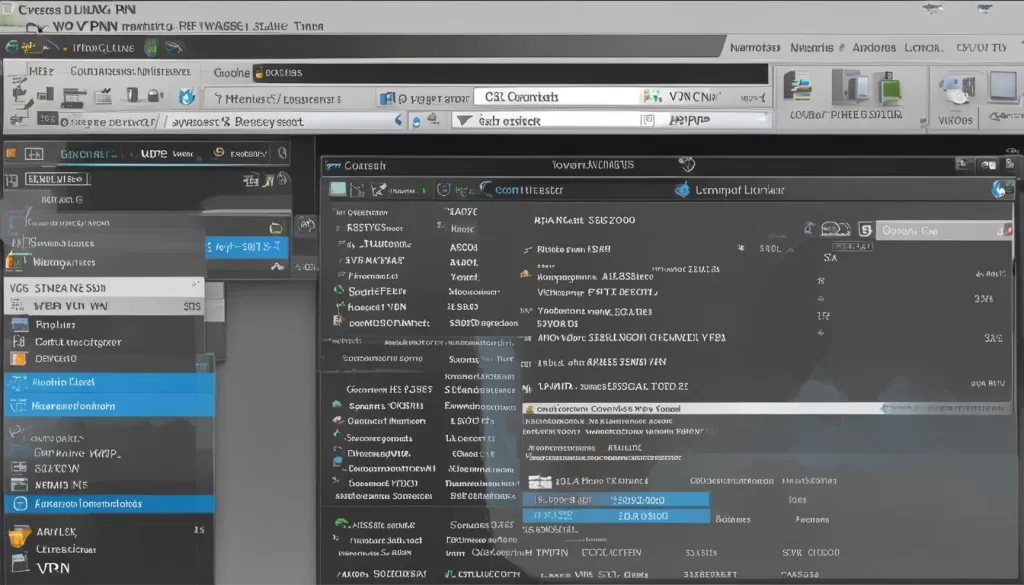The width and height of the screenshot is (1024, 585).
Task: Select the 'NEMI3 ME' entry
Action: (61, 485)
